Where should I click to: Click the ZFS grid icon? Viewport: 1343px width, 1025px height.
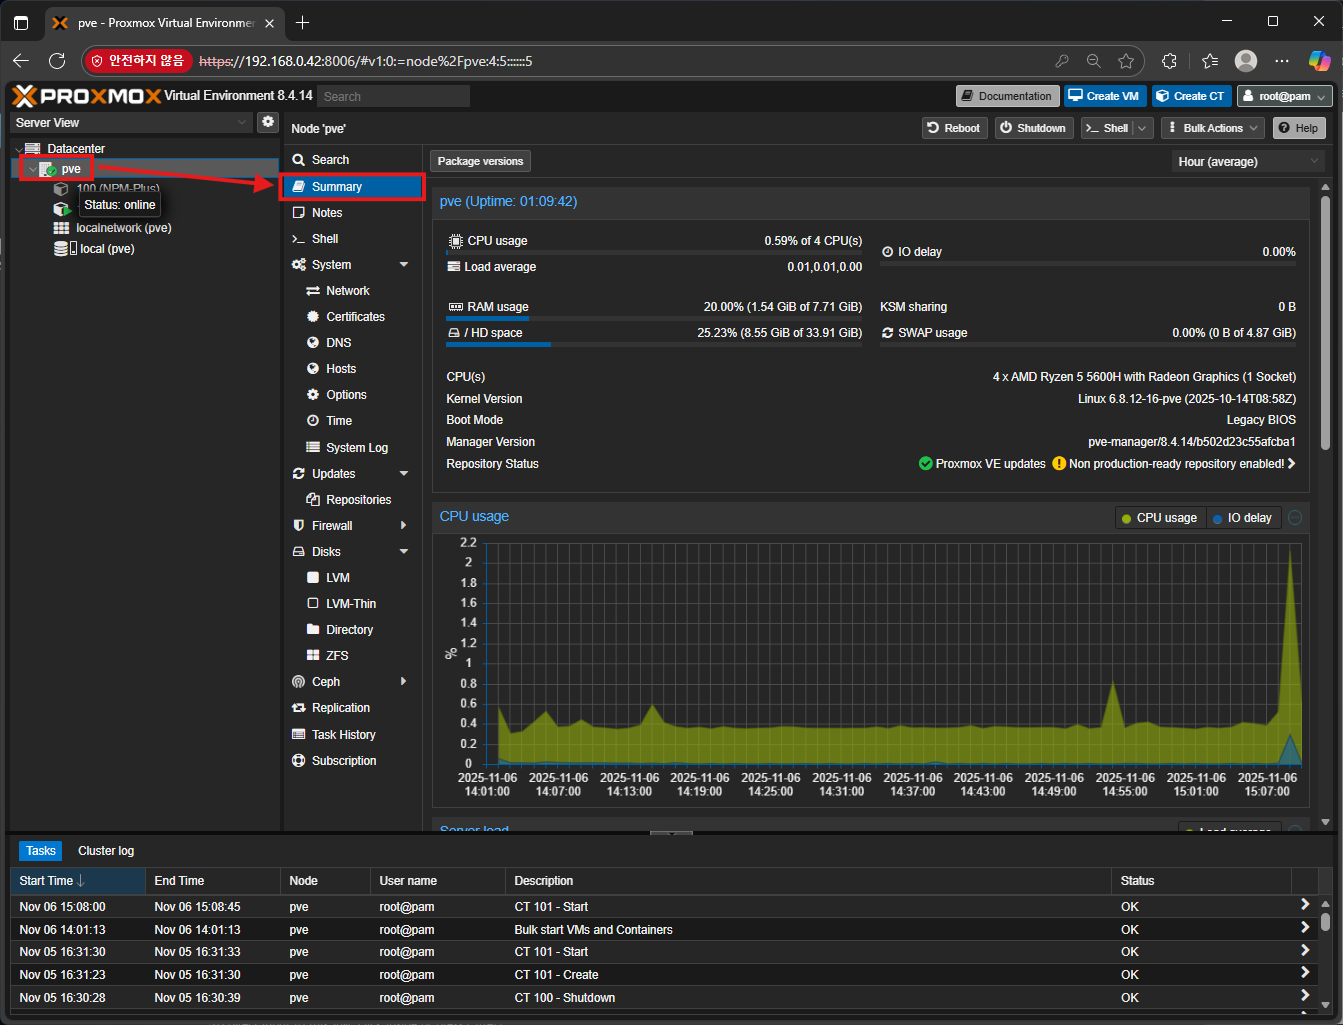[x=313, y=656]
